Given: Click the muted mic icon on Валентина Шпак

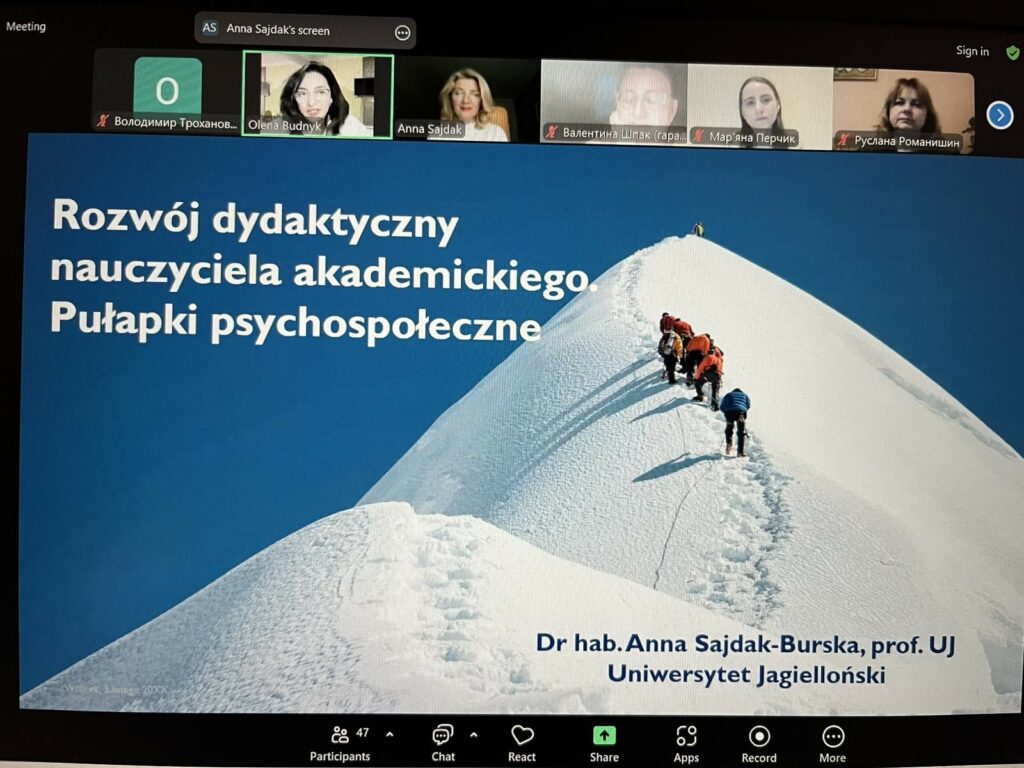Looking at the screenshot, I should [x=551, y=133].
